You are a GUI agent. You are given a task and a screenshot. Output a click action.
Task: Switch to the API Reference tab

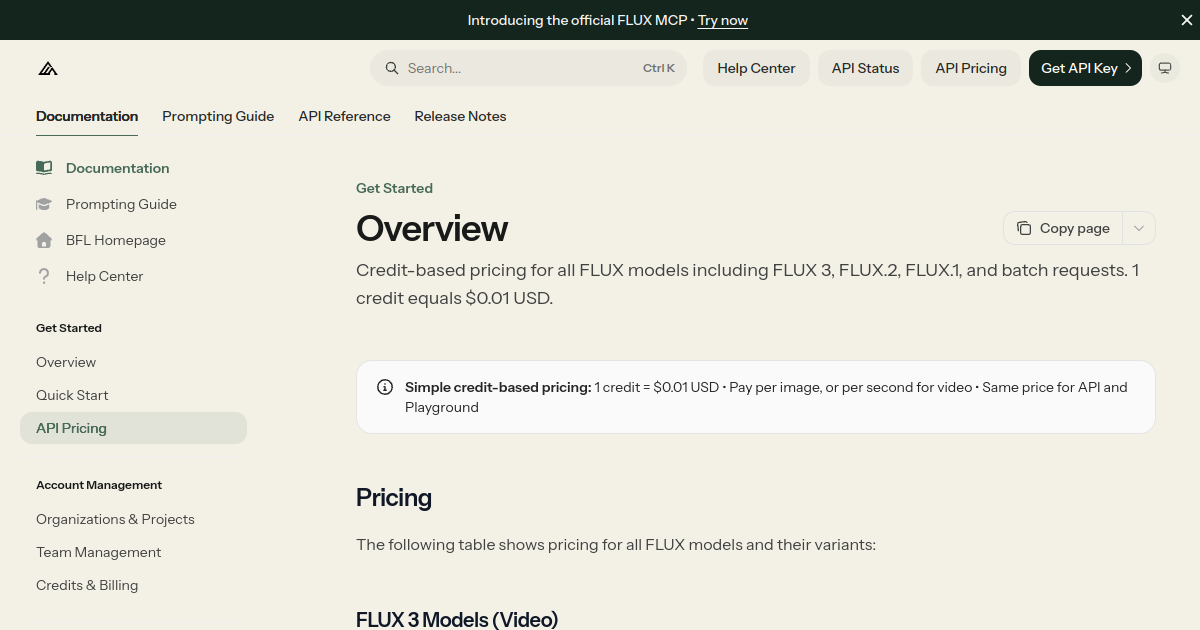[344, 116]
